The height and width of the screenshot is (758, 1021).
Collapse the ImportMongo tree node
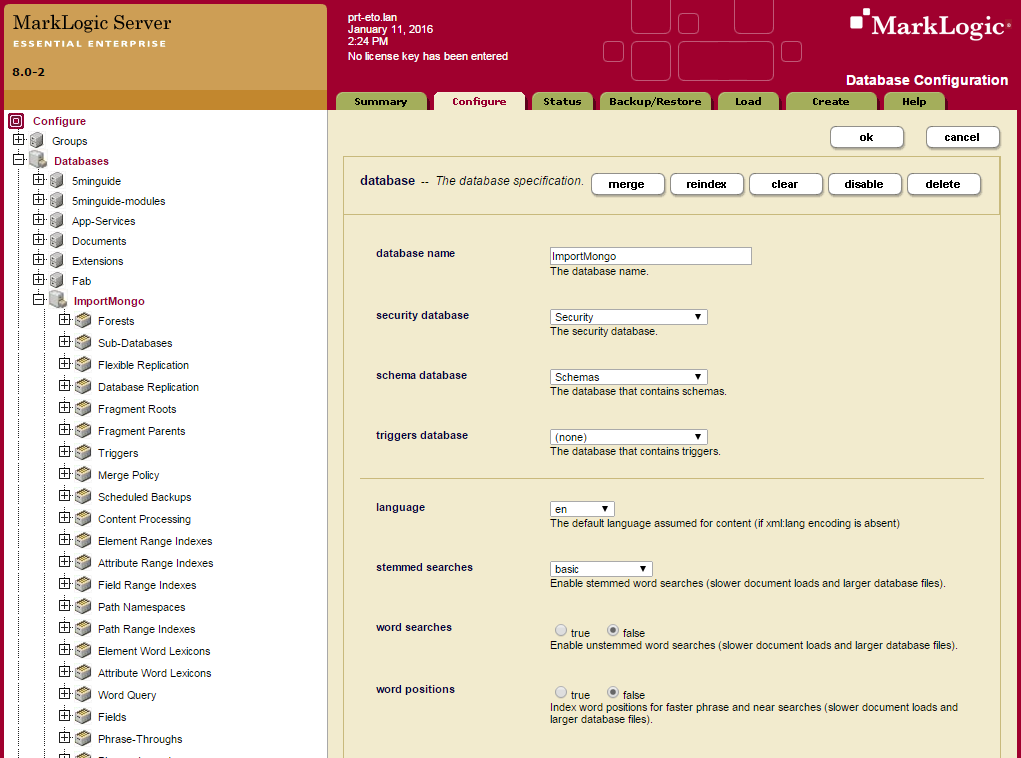coord(38,299)
